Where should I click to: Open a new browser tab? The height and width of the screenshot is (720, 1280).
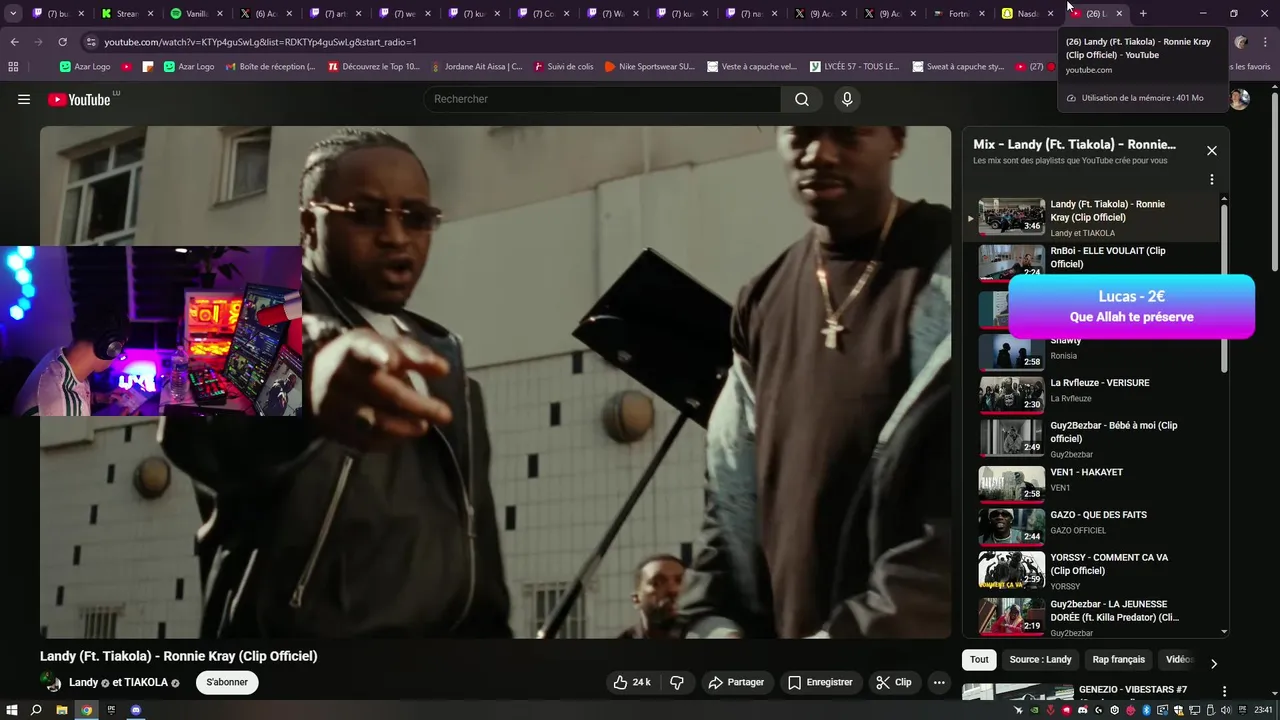pyautogui.click(x=1143, y=14)
